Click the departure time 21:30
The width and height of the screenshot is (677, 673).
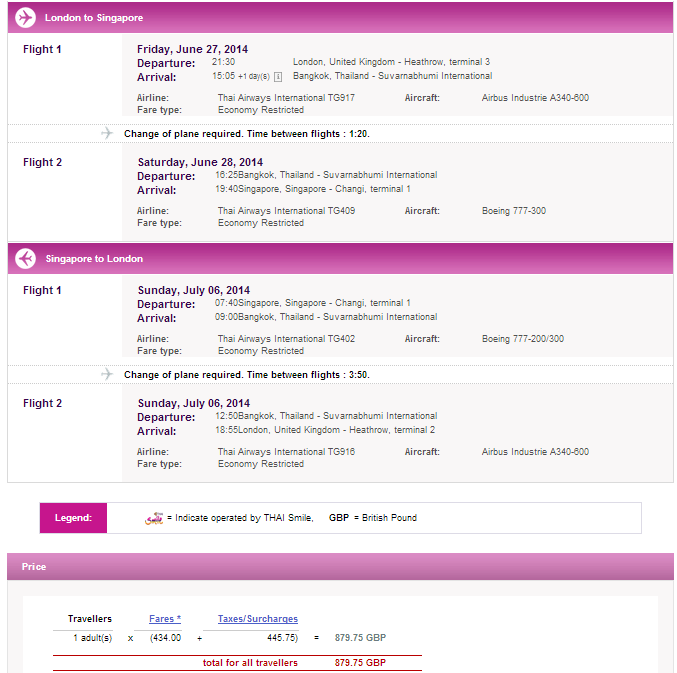(x=223, y=62)
